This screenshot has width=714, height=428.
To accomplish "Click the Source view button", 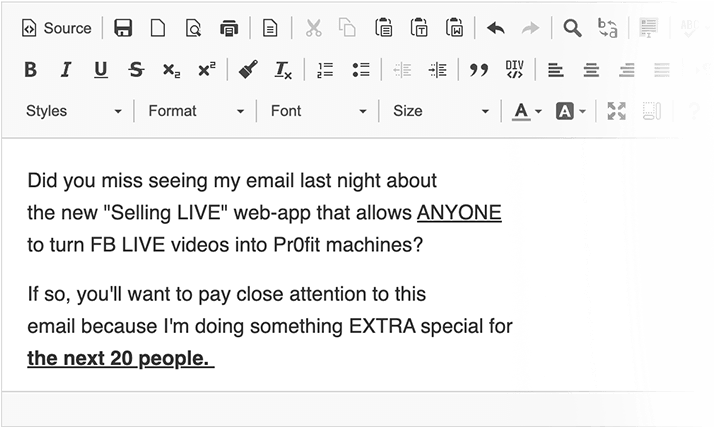I will tap(56, 28).
